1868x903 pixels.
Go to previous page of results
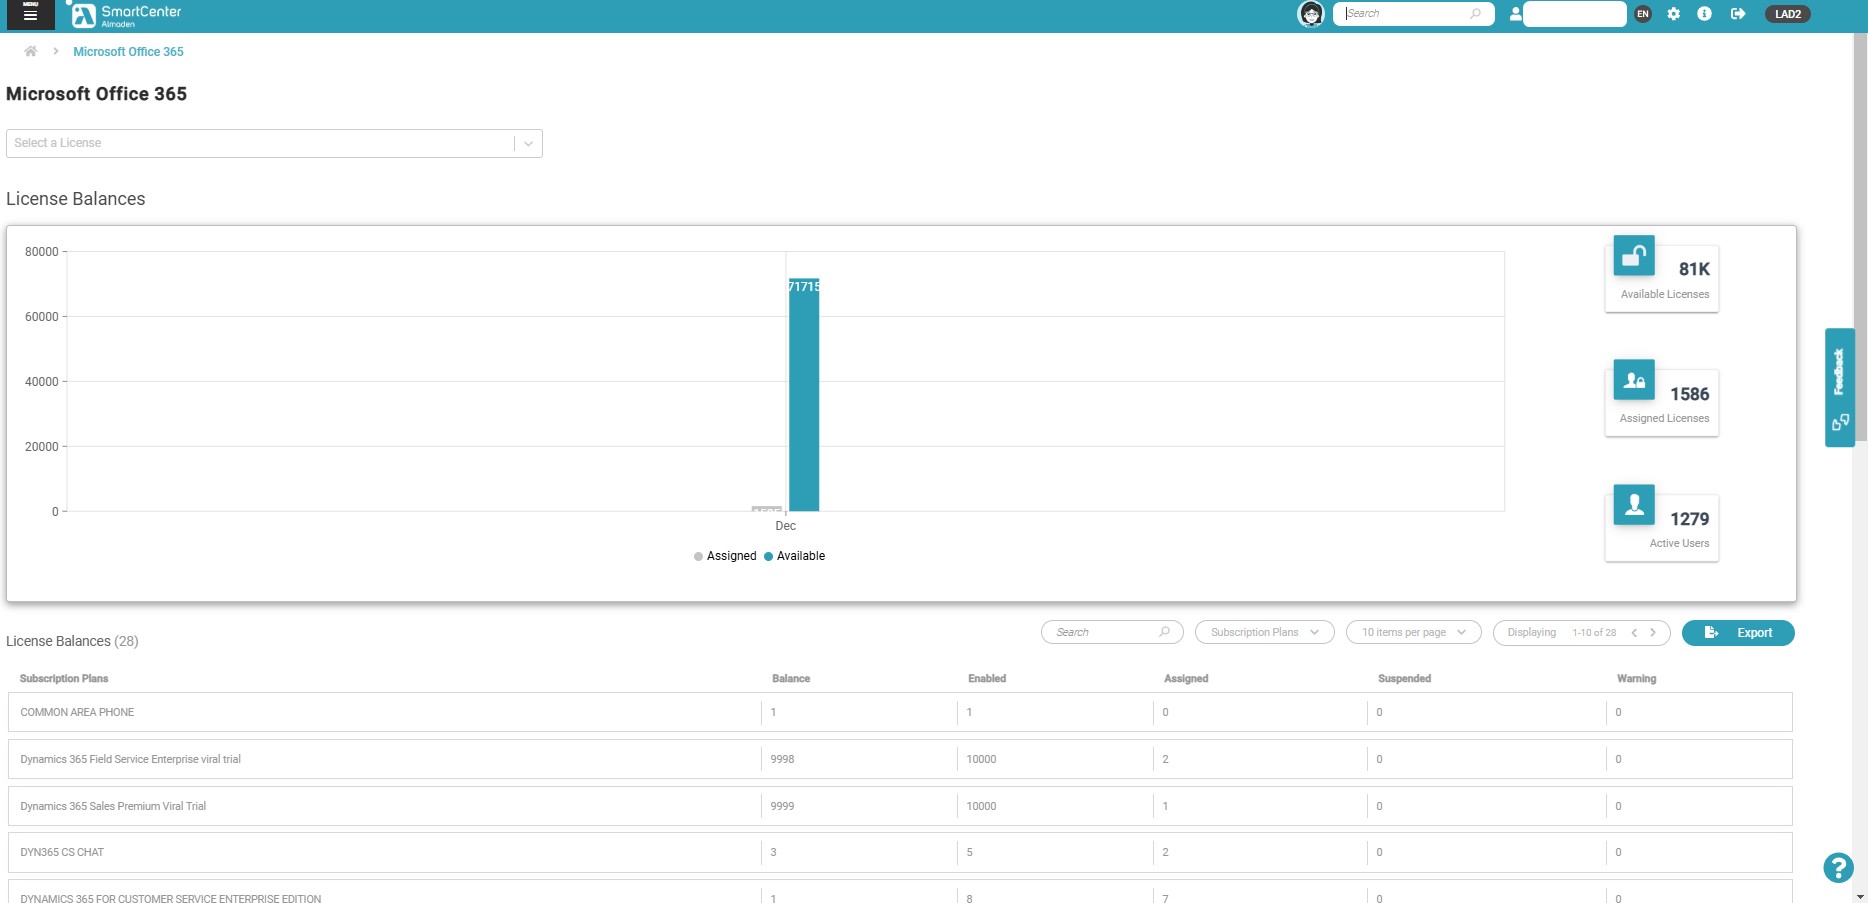pos(1634,632)
